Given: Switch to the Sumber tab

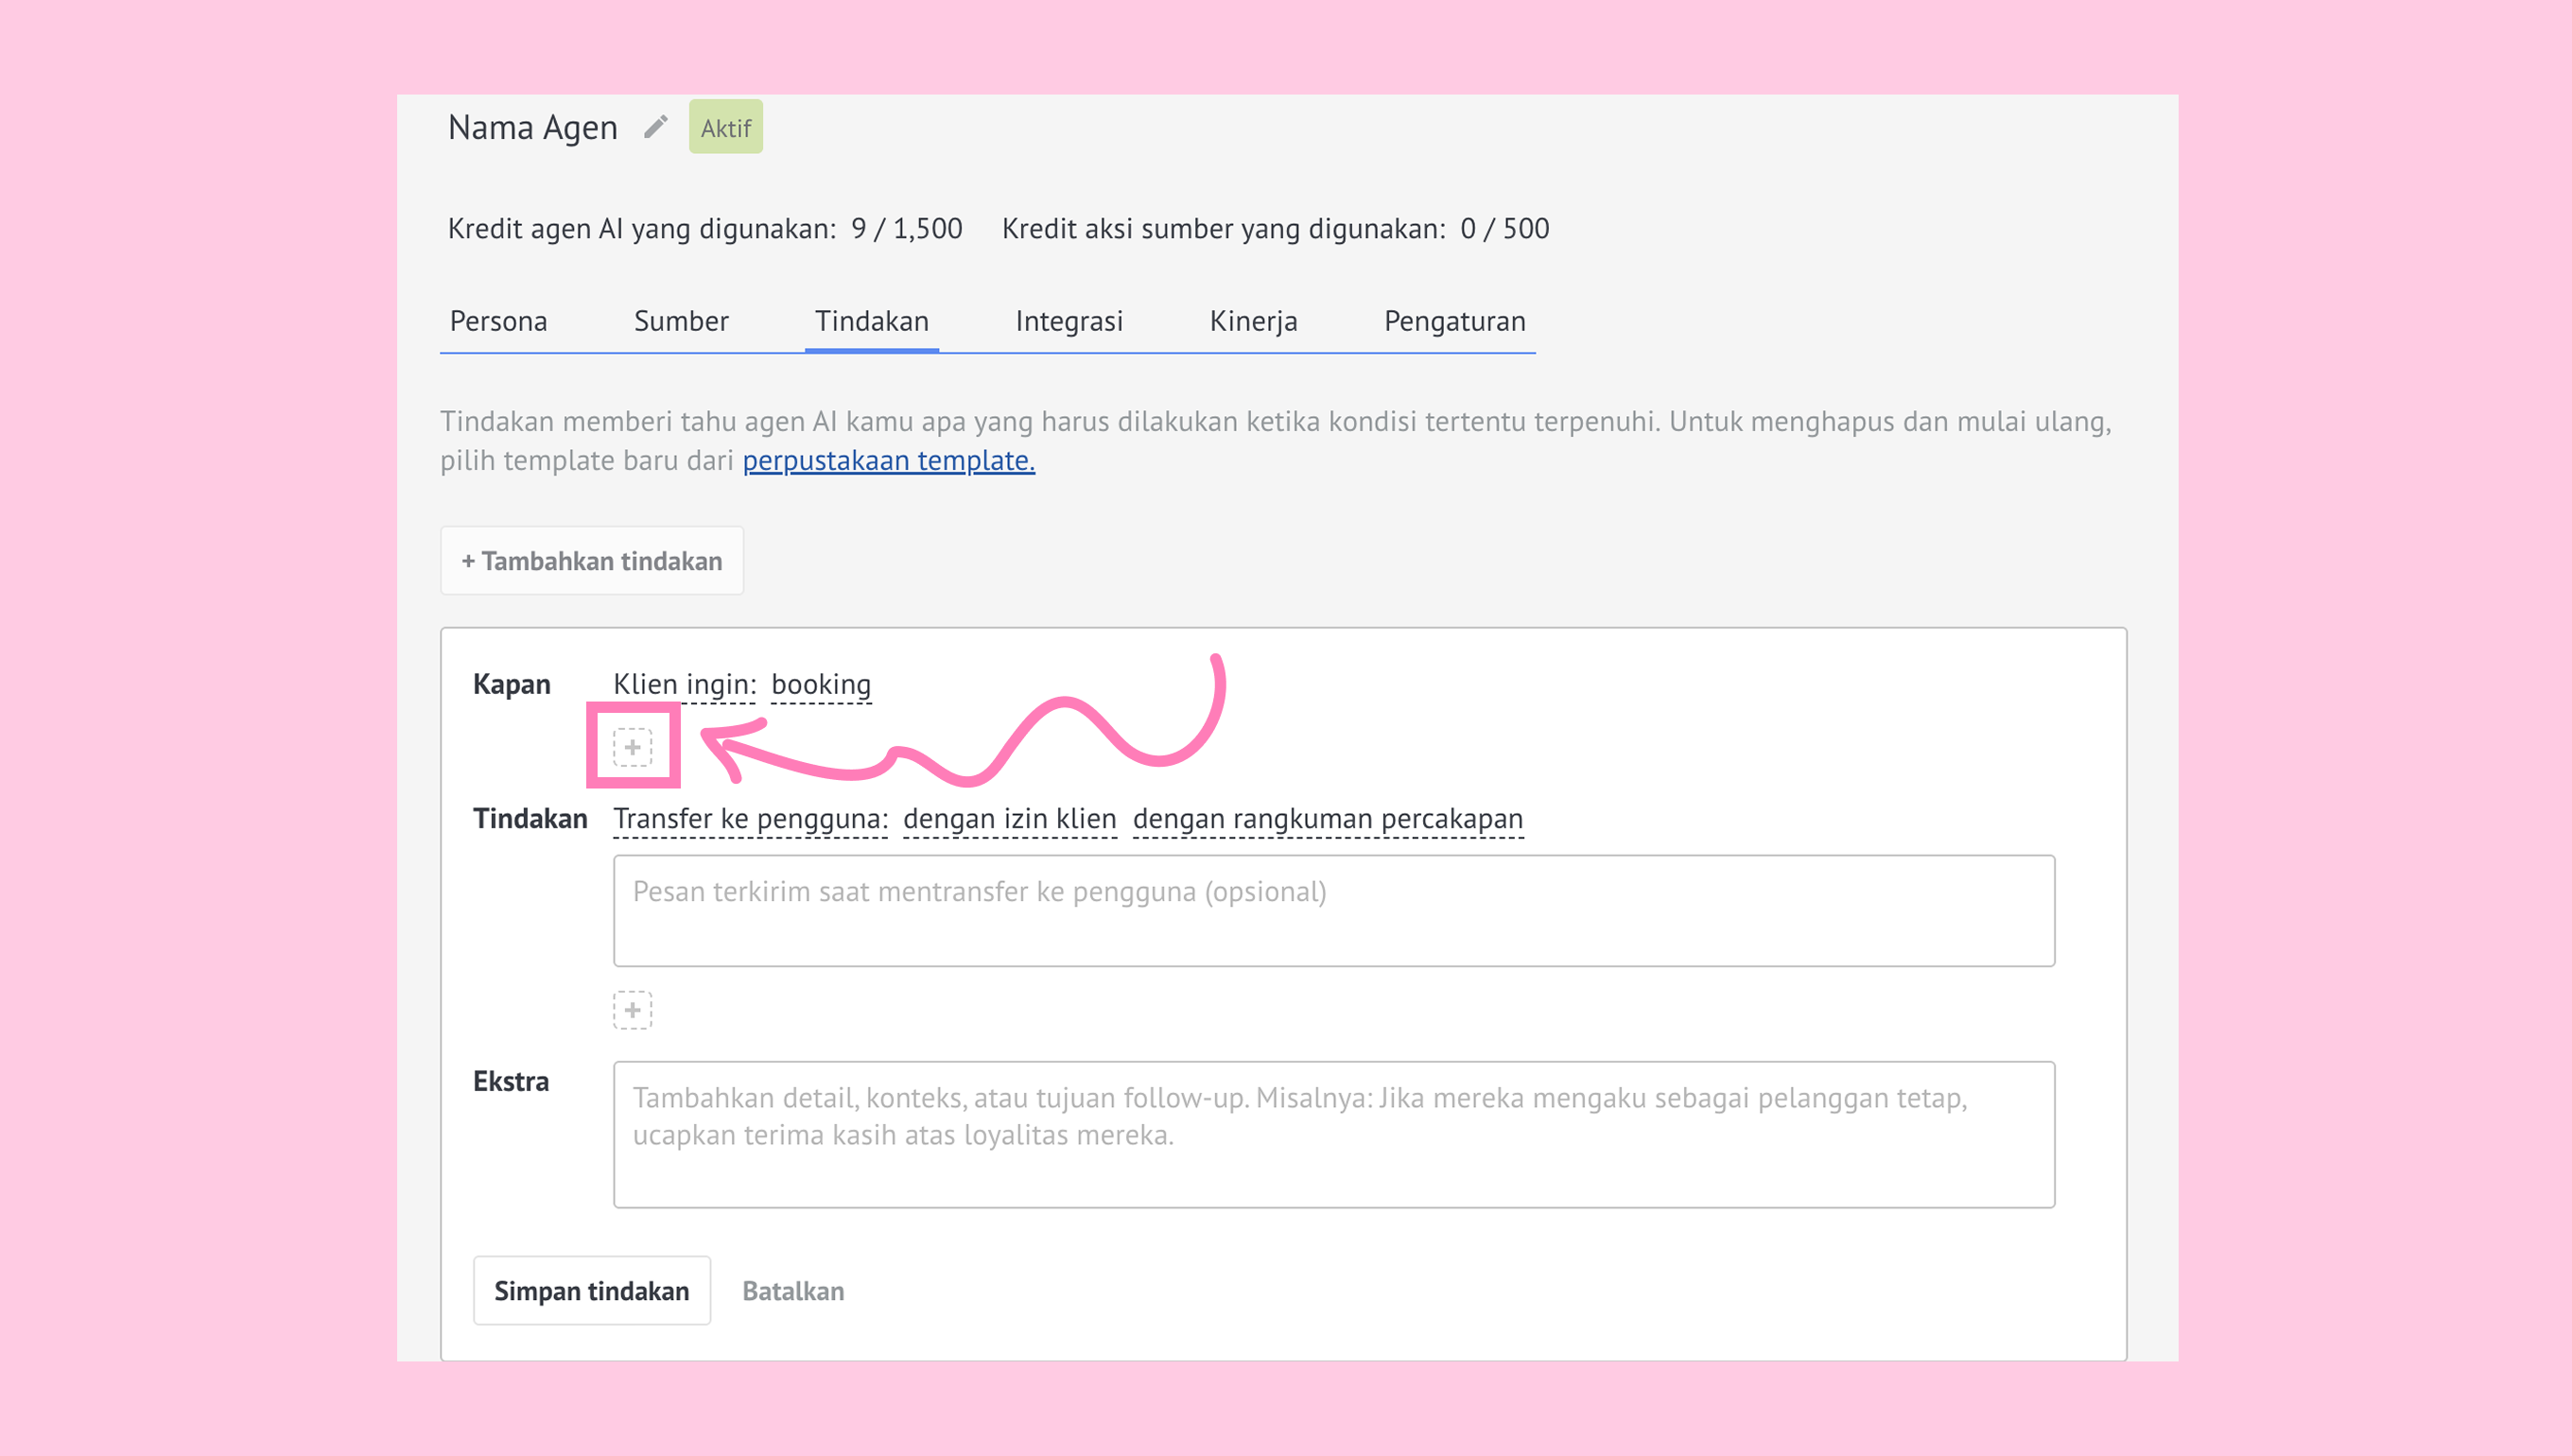Looking at the screenshot, I should coord(681,321).
